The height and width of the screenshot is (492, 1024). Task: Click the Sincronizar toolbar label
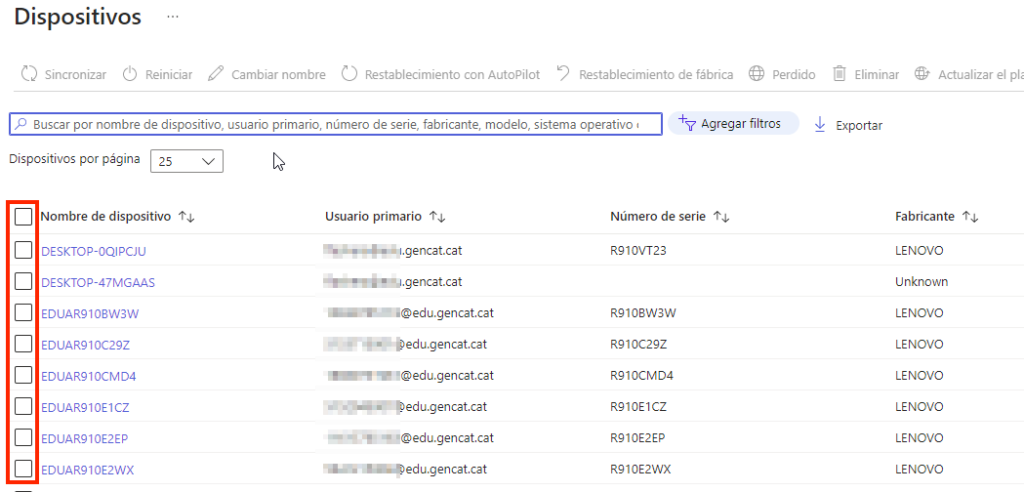click(76, 74)
